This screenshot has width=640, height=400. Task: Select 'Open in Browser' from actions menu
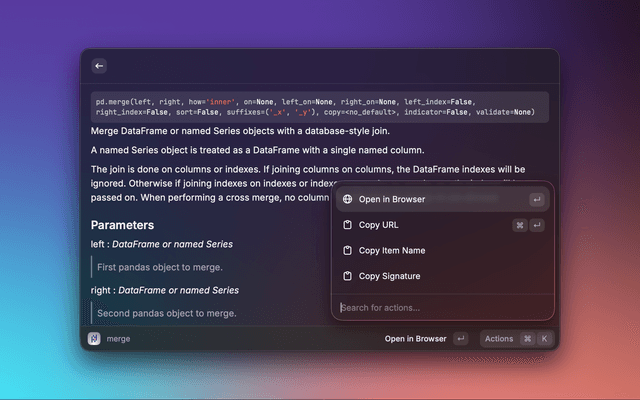coord(392,199)
